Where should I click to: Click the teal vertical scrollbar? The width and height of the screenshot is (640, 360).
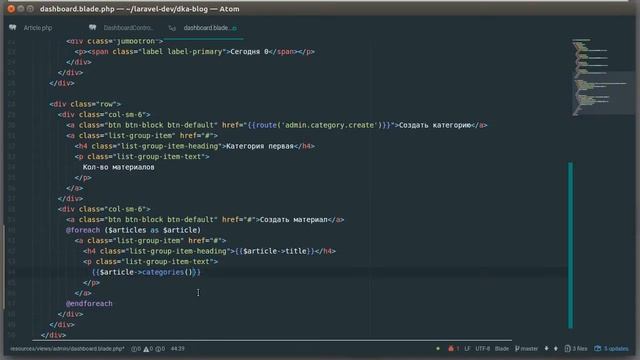(x=570, y=245)
